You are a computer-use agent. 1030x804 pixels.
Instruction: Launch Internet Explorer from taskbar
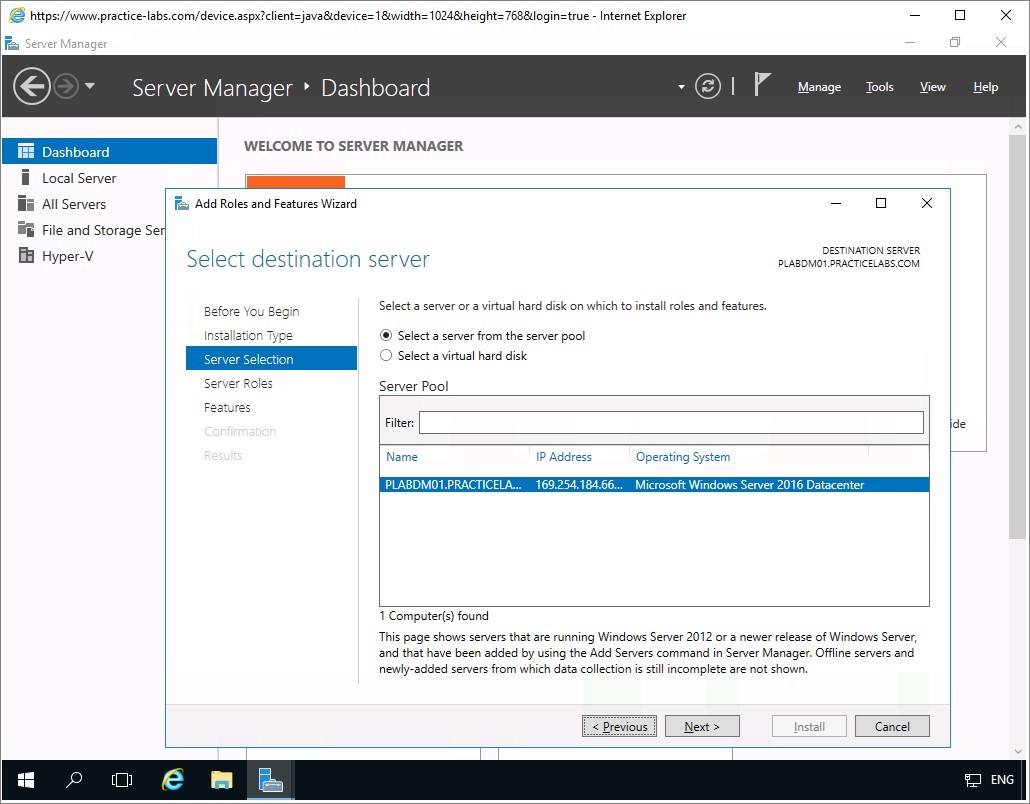pyautogui.click(x=173, y=780)
